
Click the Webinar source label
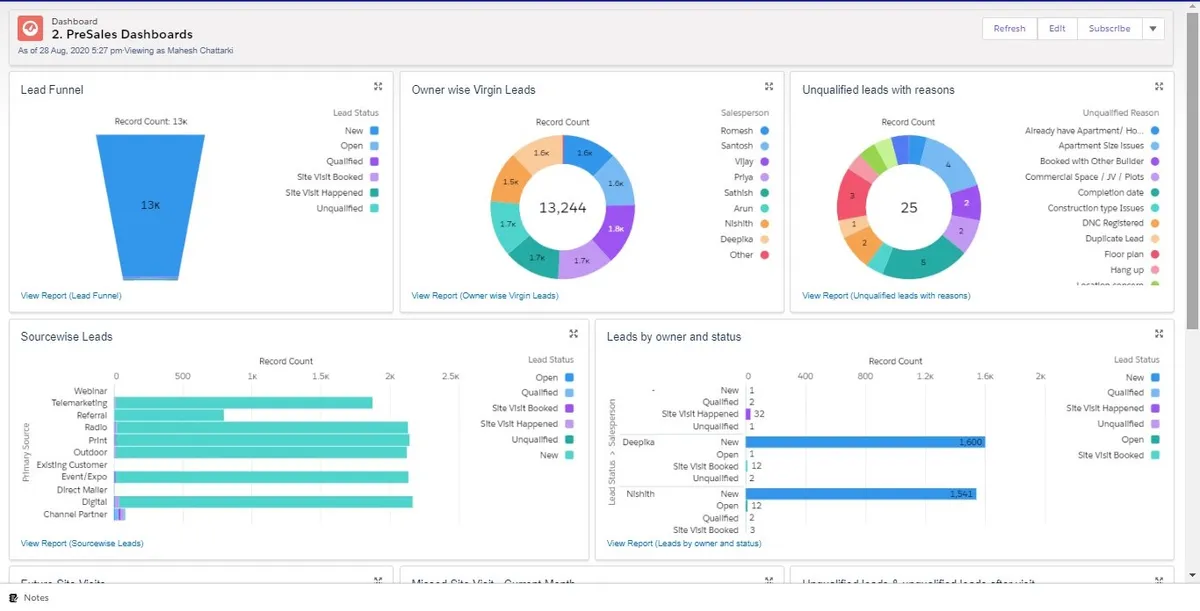click(x=90, y=390)
